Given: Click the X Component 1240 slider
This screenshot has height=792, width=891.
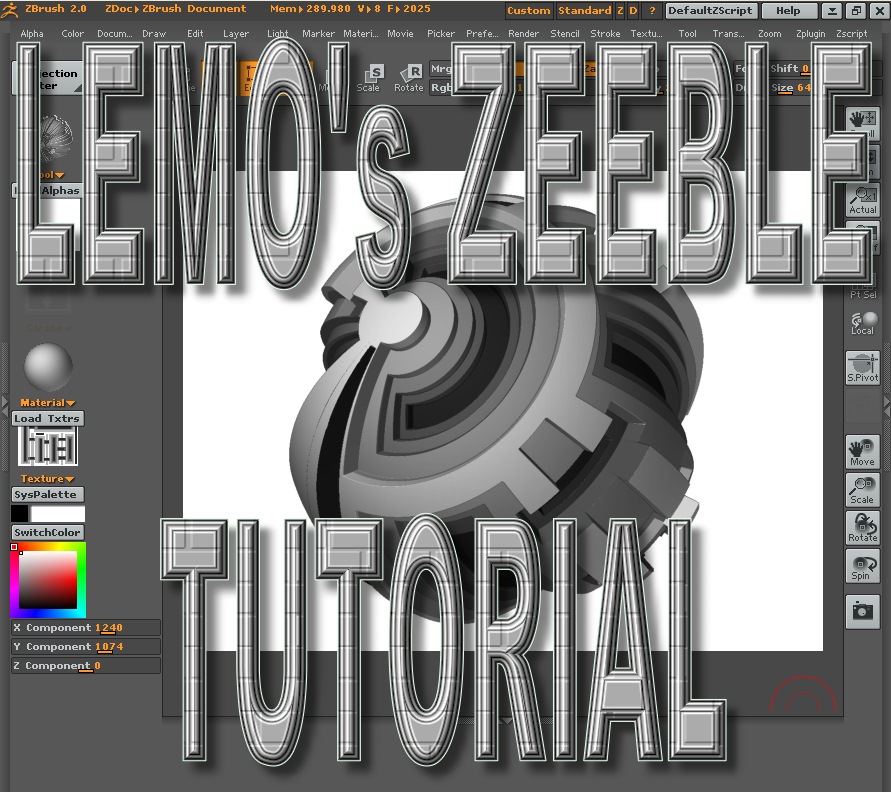Looking at the screenshot, I should (86, 627).
